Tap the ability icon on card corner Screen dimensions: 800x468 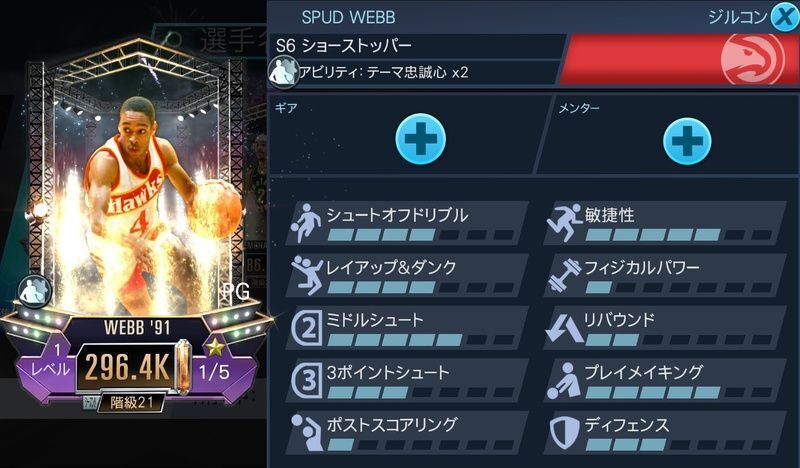point(34,291)
